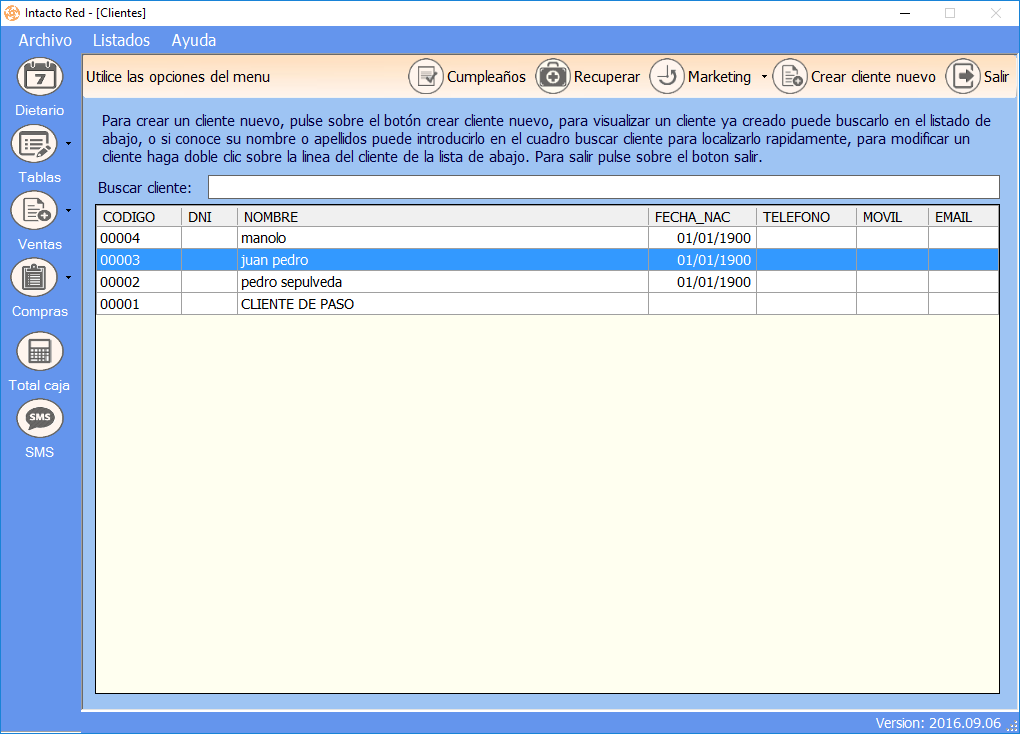Sort by the DNI column header
Screen dimensions: 1020x734
click(x=209, y=217)
